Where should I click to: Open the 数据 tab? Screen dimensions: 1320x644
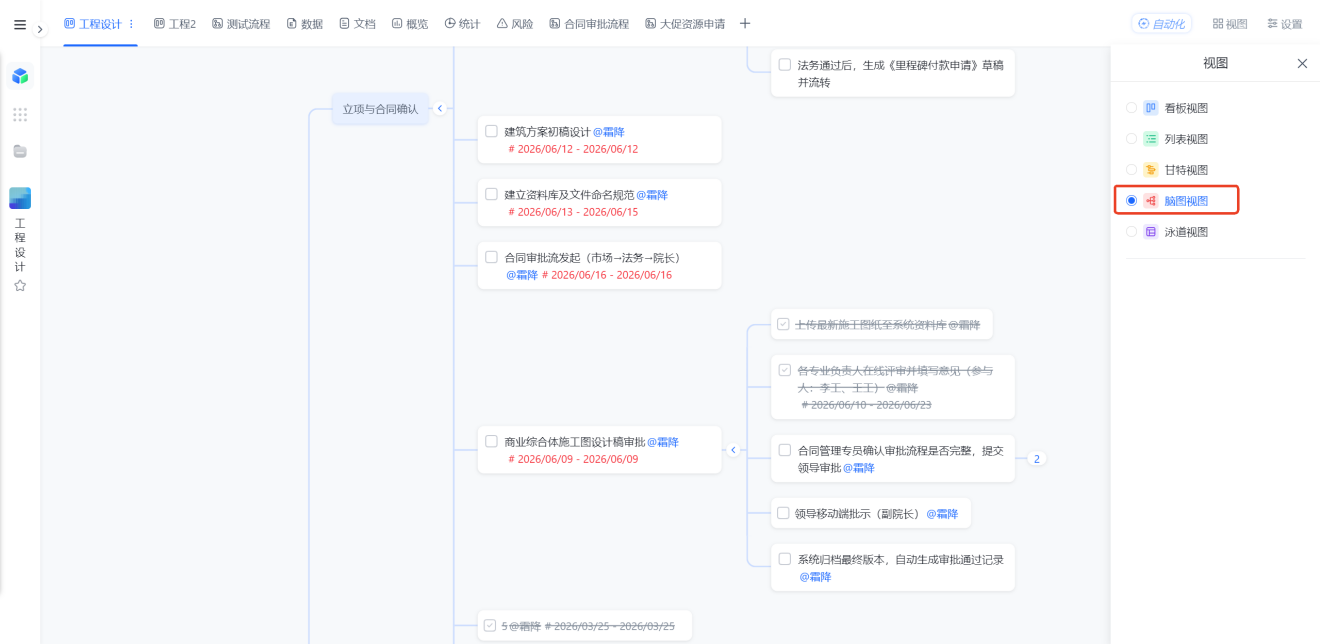305,23
